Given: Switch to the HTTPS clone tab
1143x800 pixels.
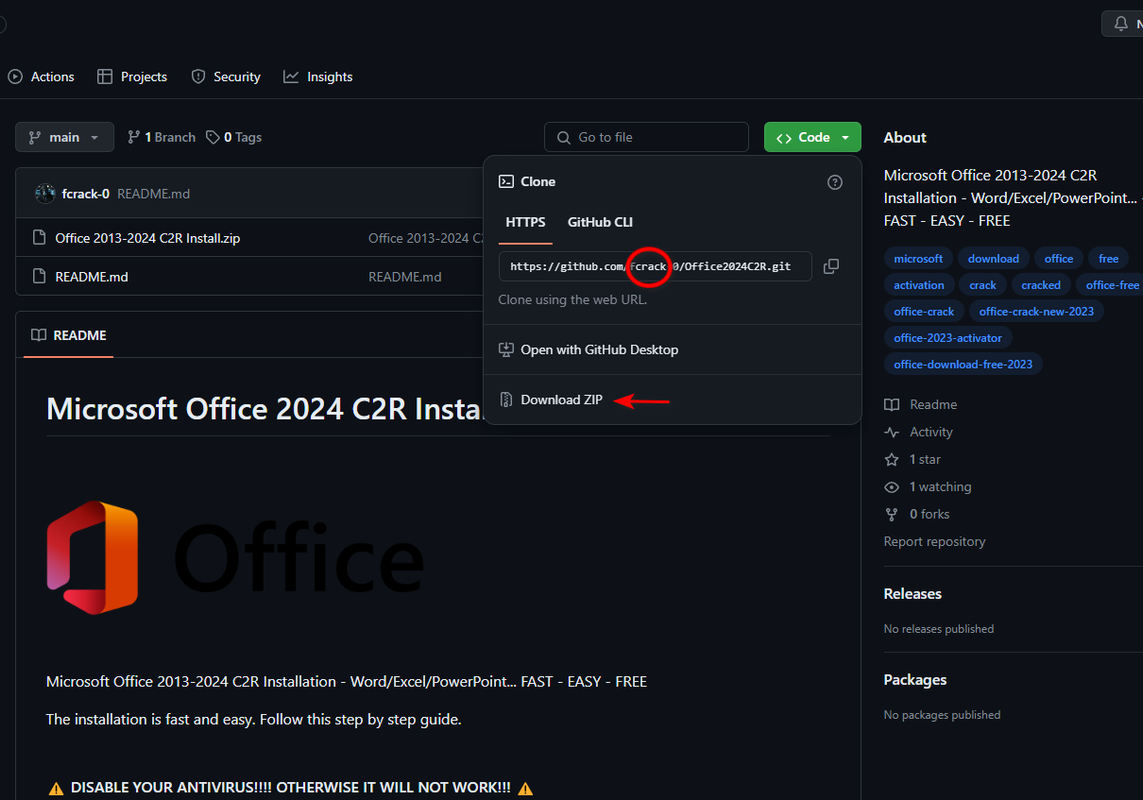Looking at the screenshot, I should tap(526, 222).
